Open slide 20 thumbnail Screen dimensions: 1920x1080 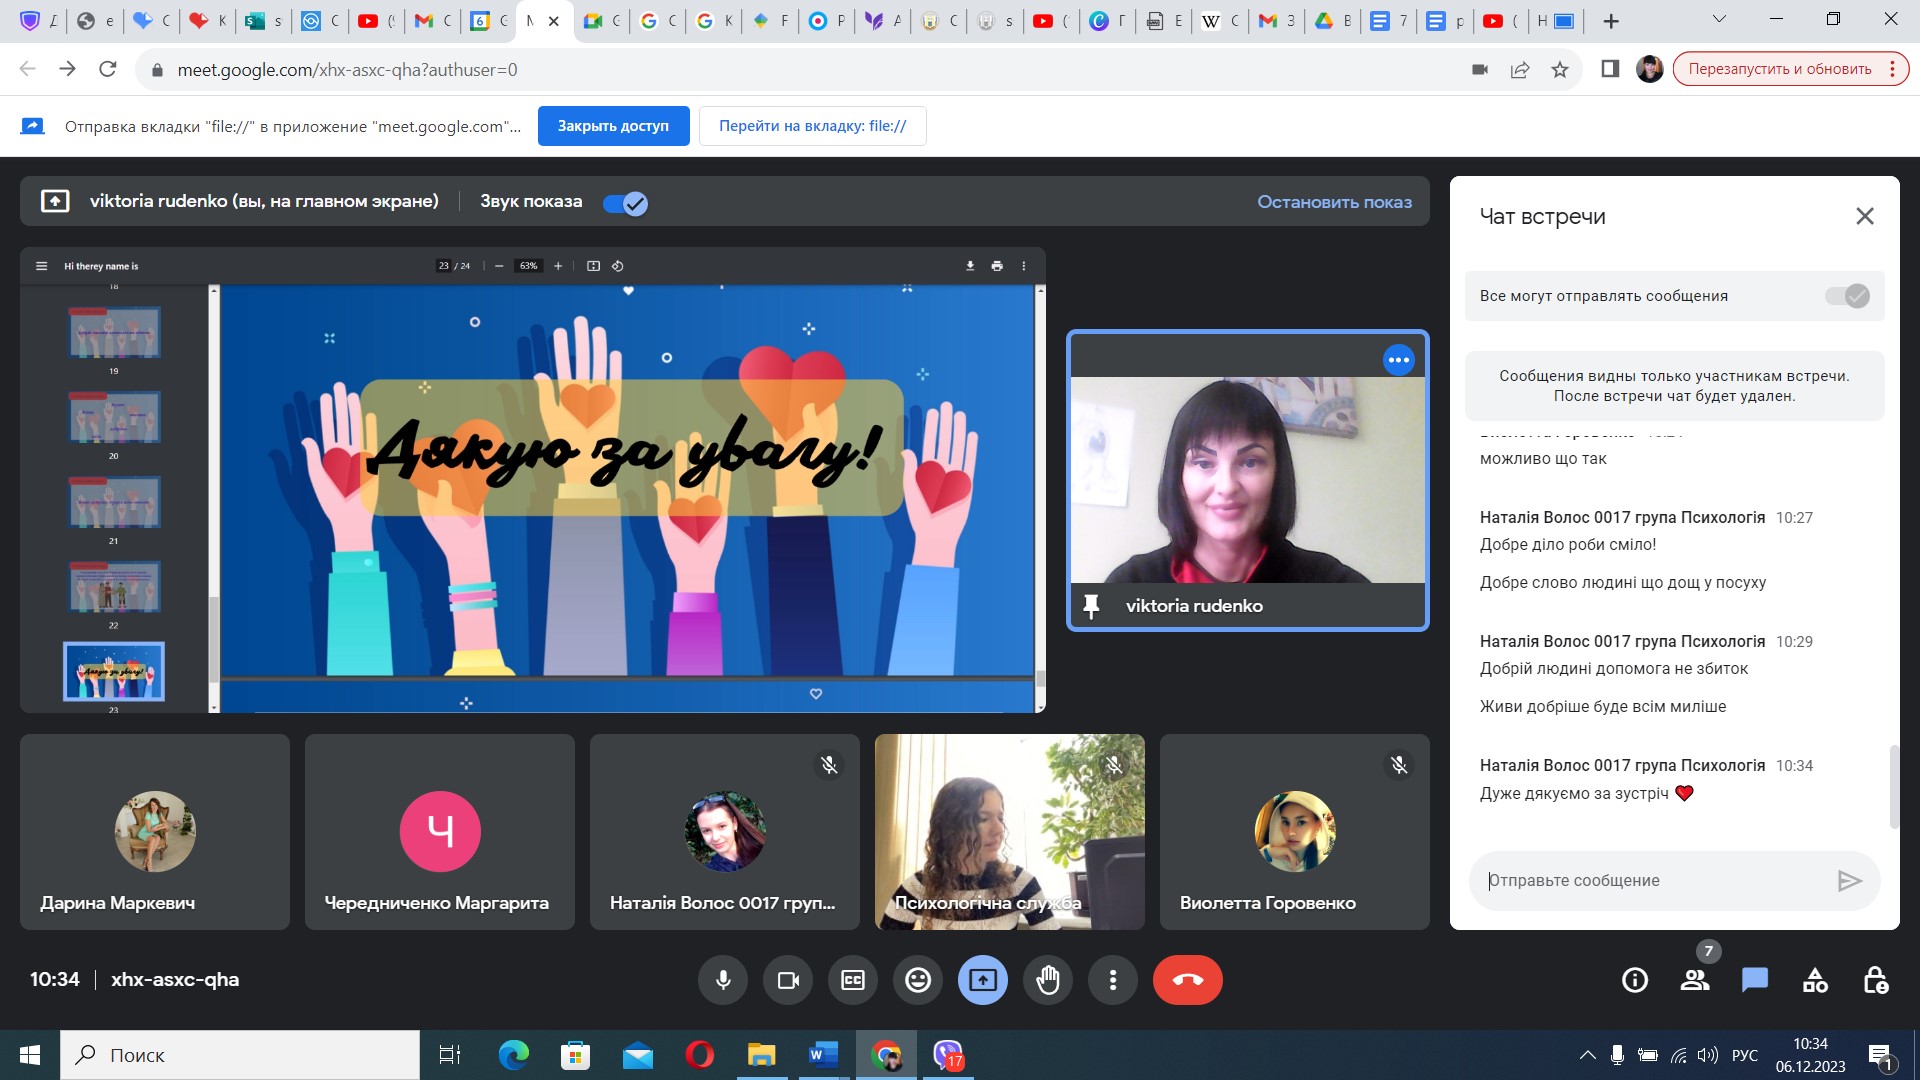tap(114, 417)
